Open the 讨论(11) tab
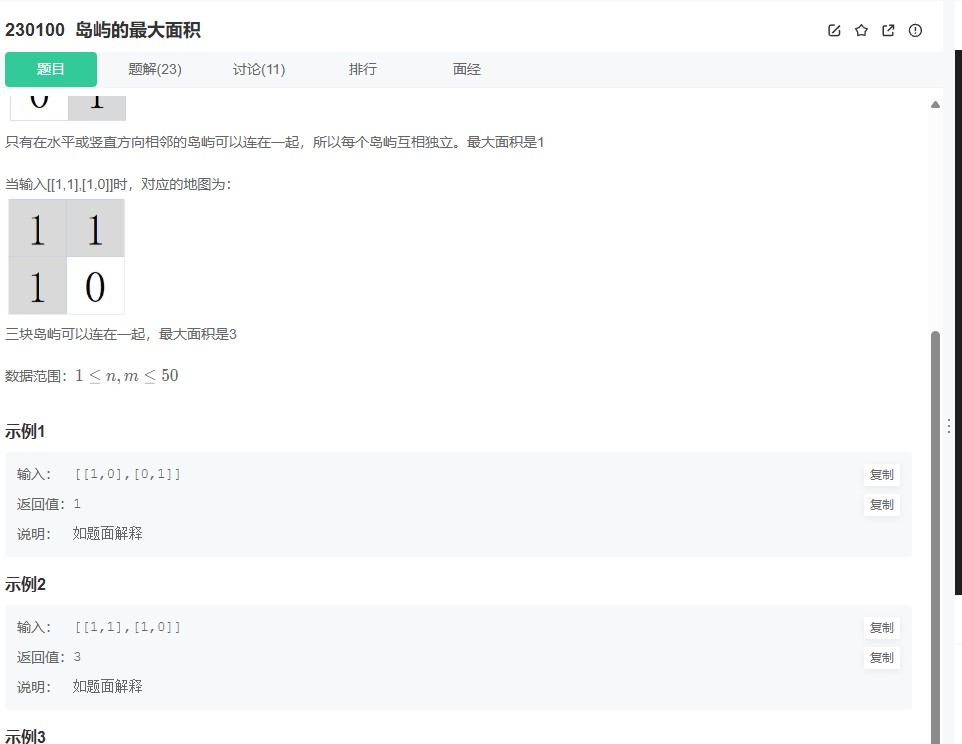The image size is (962, 744). pos(259,69)
